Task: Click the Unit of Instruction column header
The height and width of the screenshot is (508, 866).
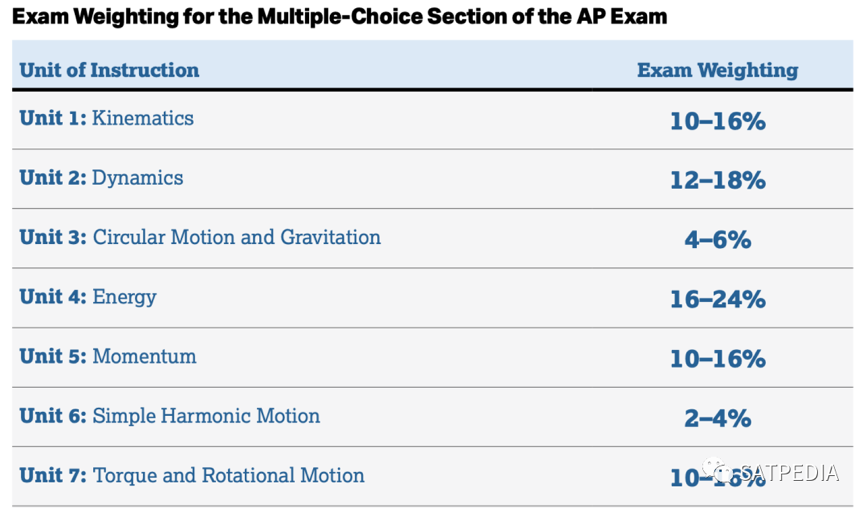Action: pos(109,70)
